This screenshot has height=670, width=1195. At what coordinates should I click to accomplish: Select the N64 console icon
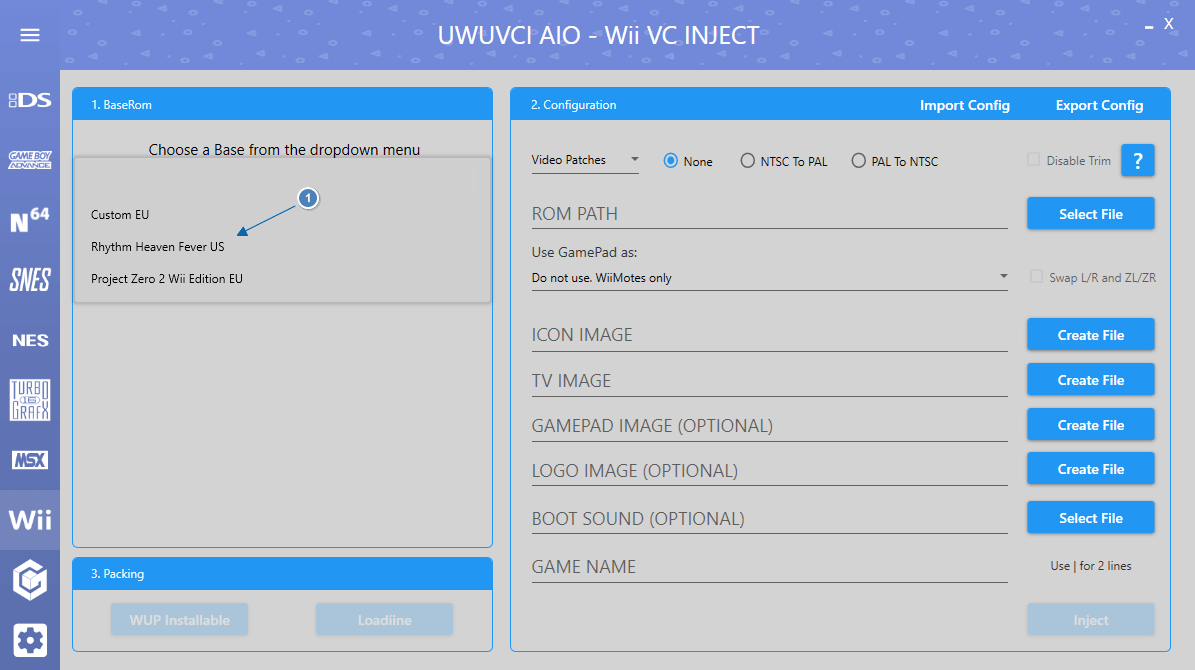(30, 220)
